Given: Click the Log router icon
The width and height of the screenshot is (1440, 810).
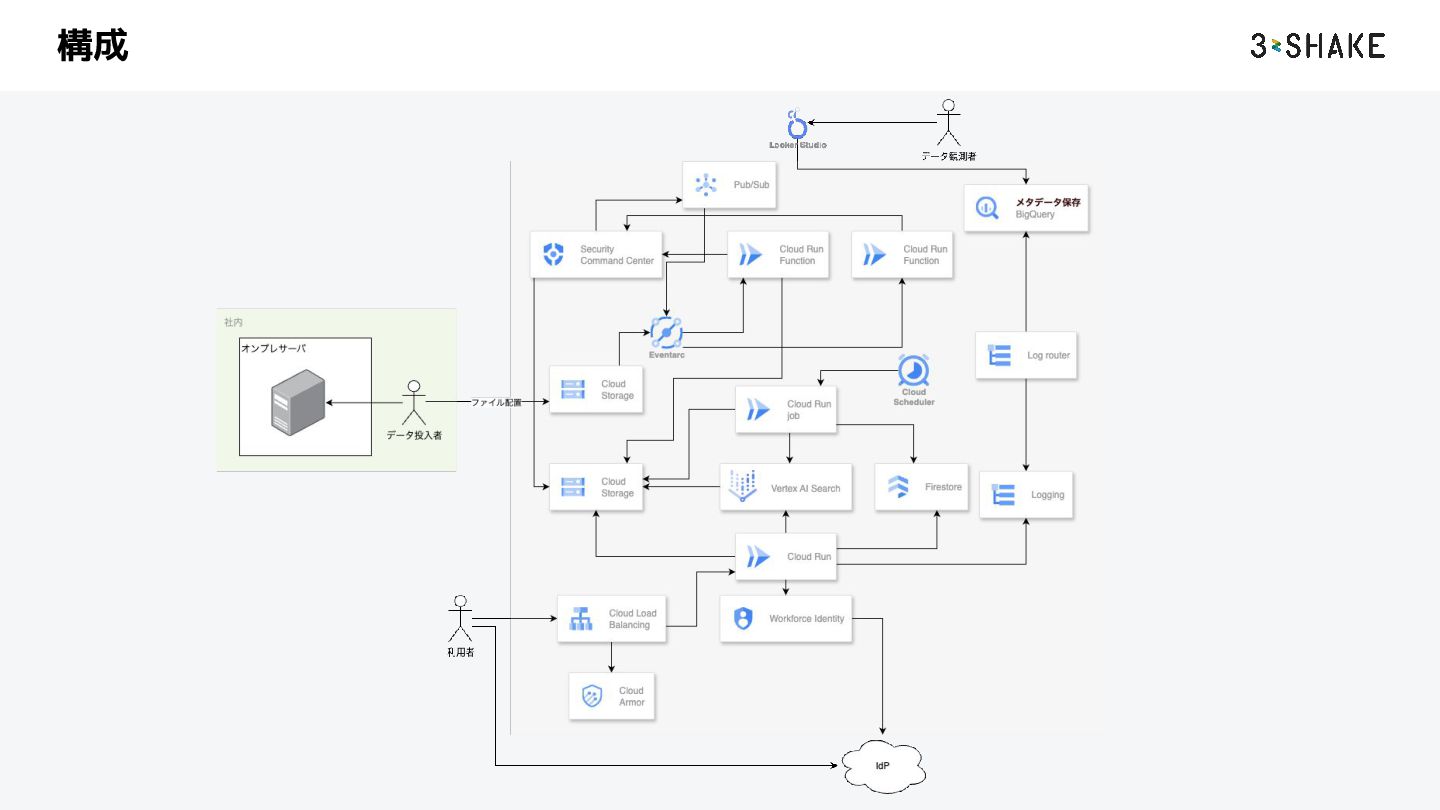Looking at the screenshot, I should 999,355.
